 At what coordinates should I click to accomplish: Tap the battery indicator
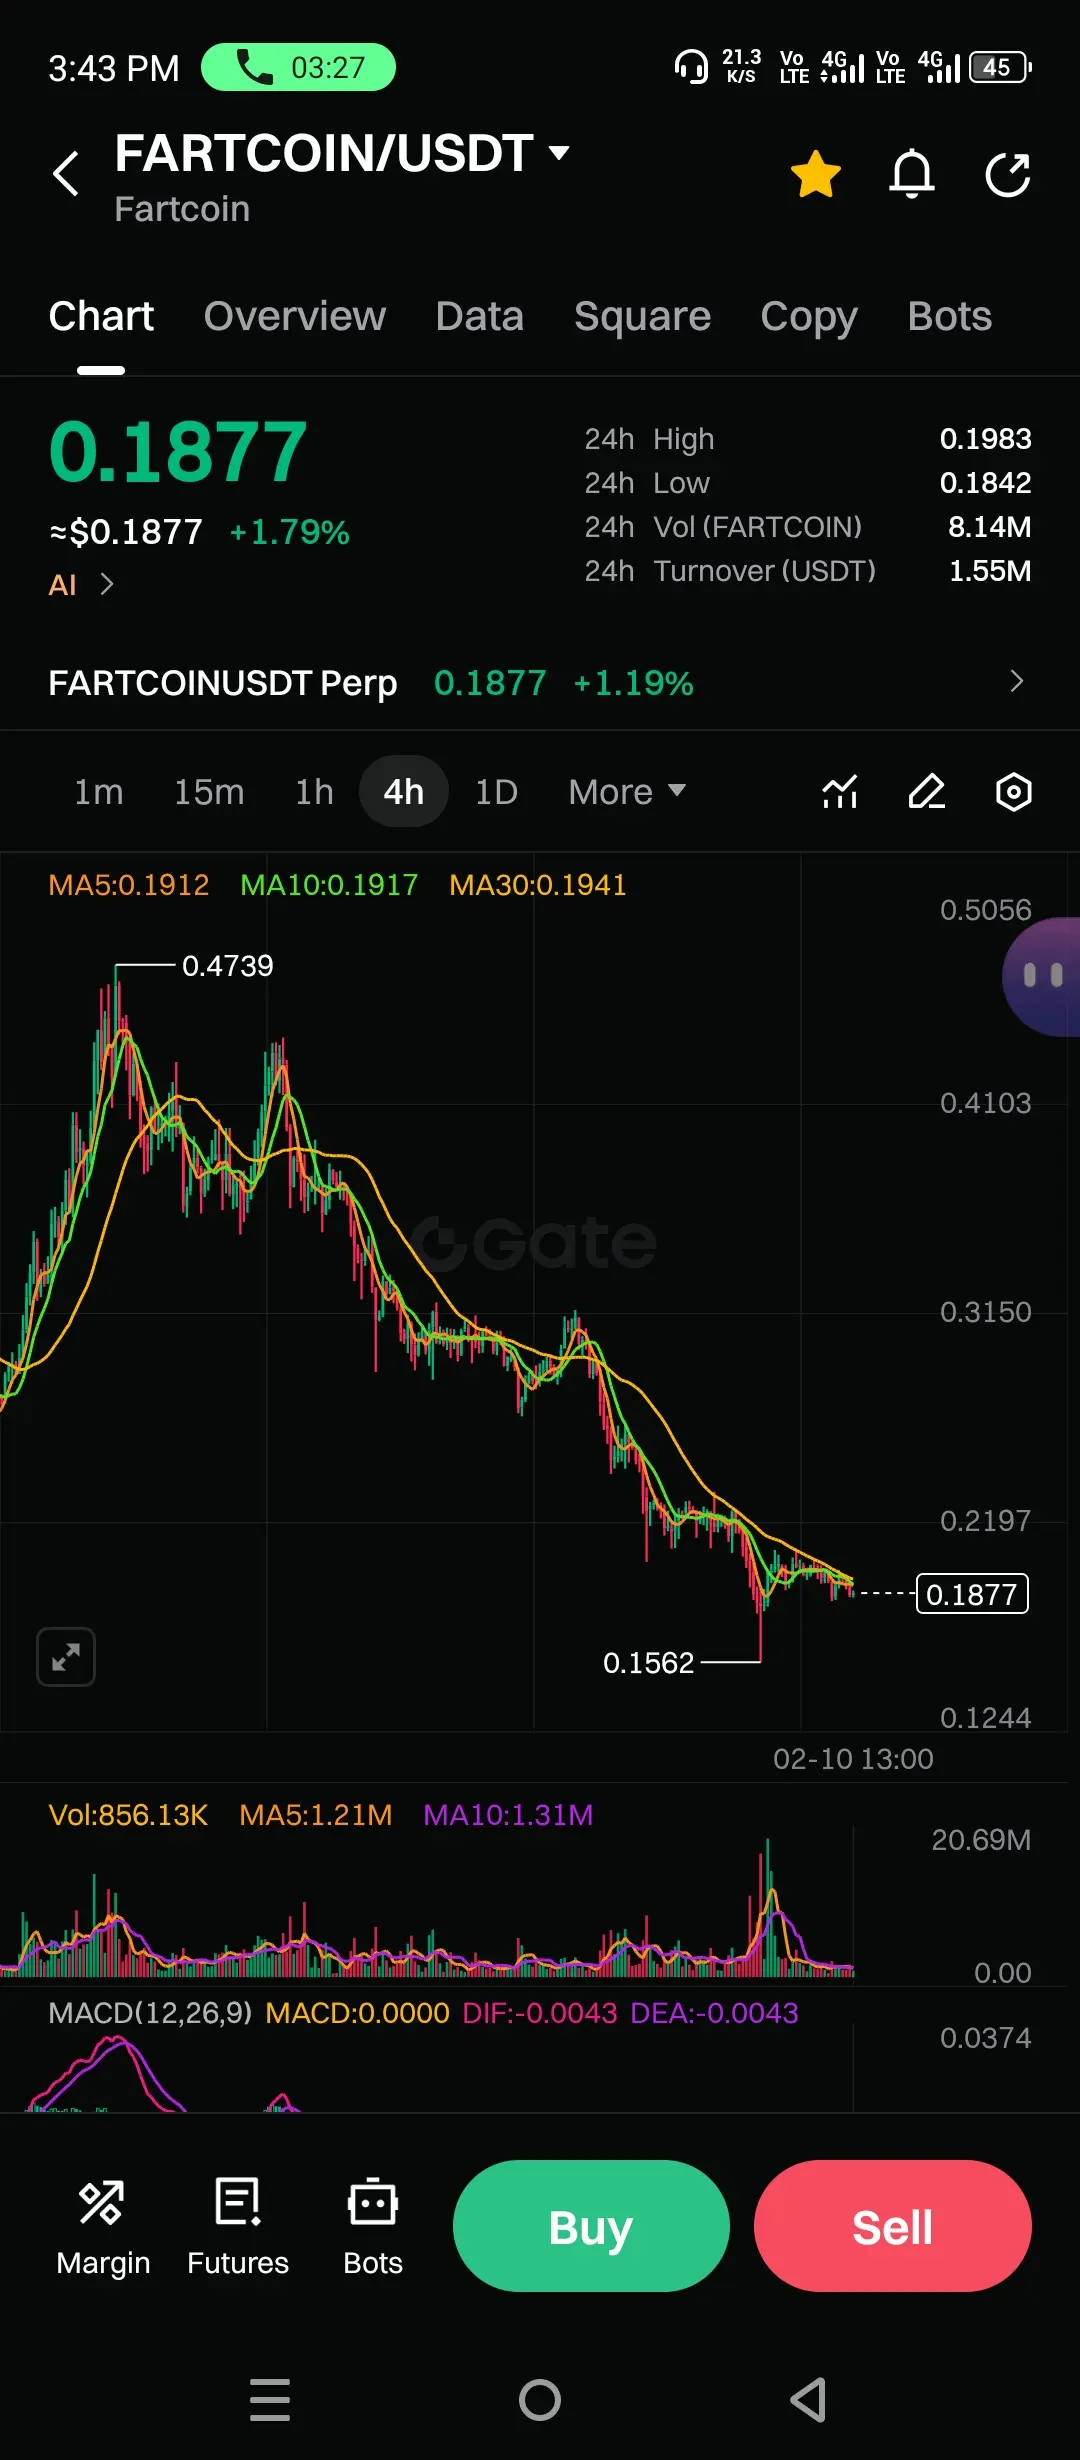click(x=1000, y=67)
